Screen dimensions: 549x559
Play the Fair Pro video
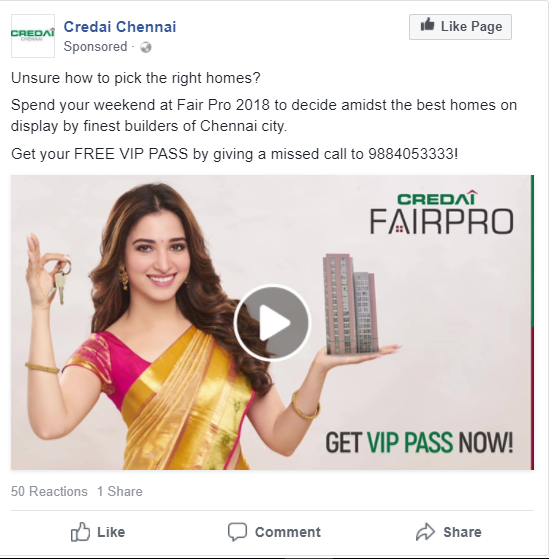coord(272,323)
